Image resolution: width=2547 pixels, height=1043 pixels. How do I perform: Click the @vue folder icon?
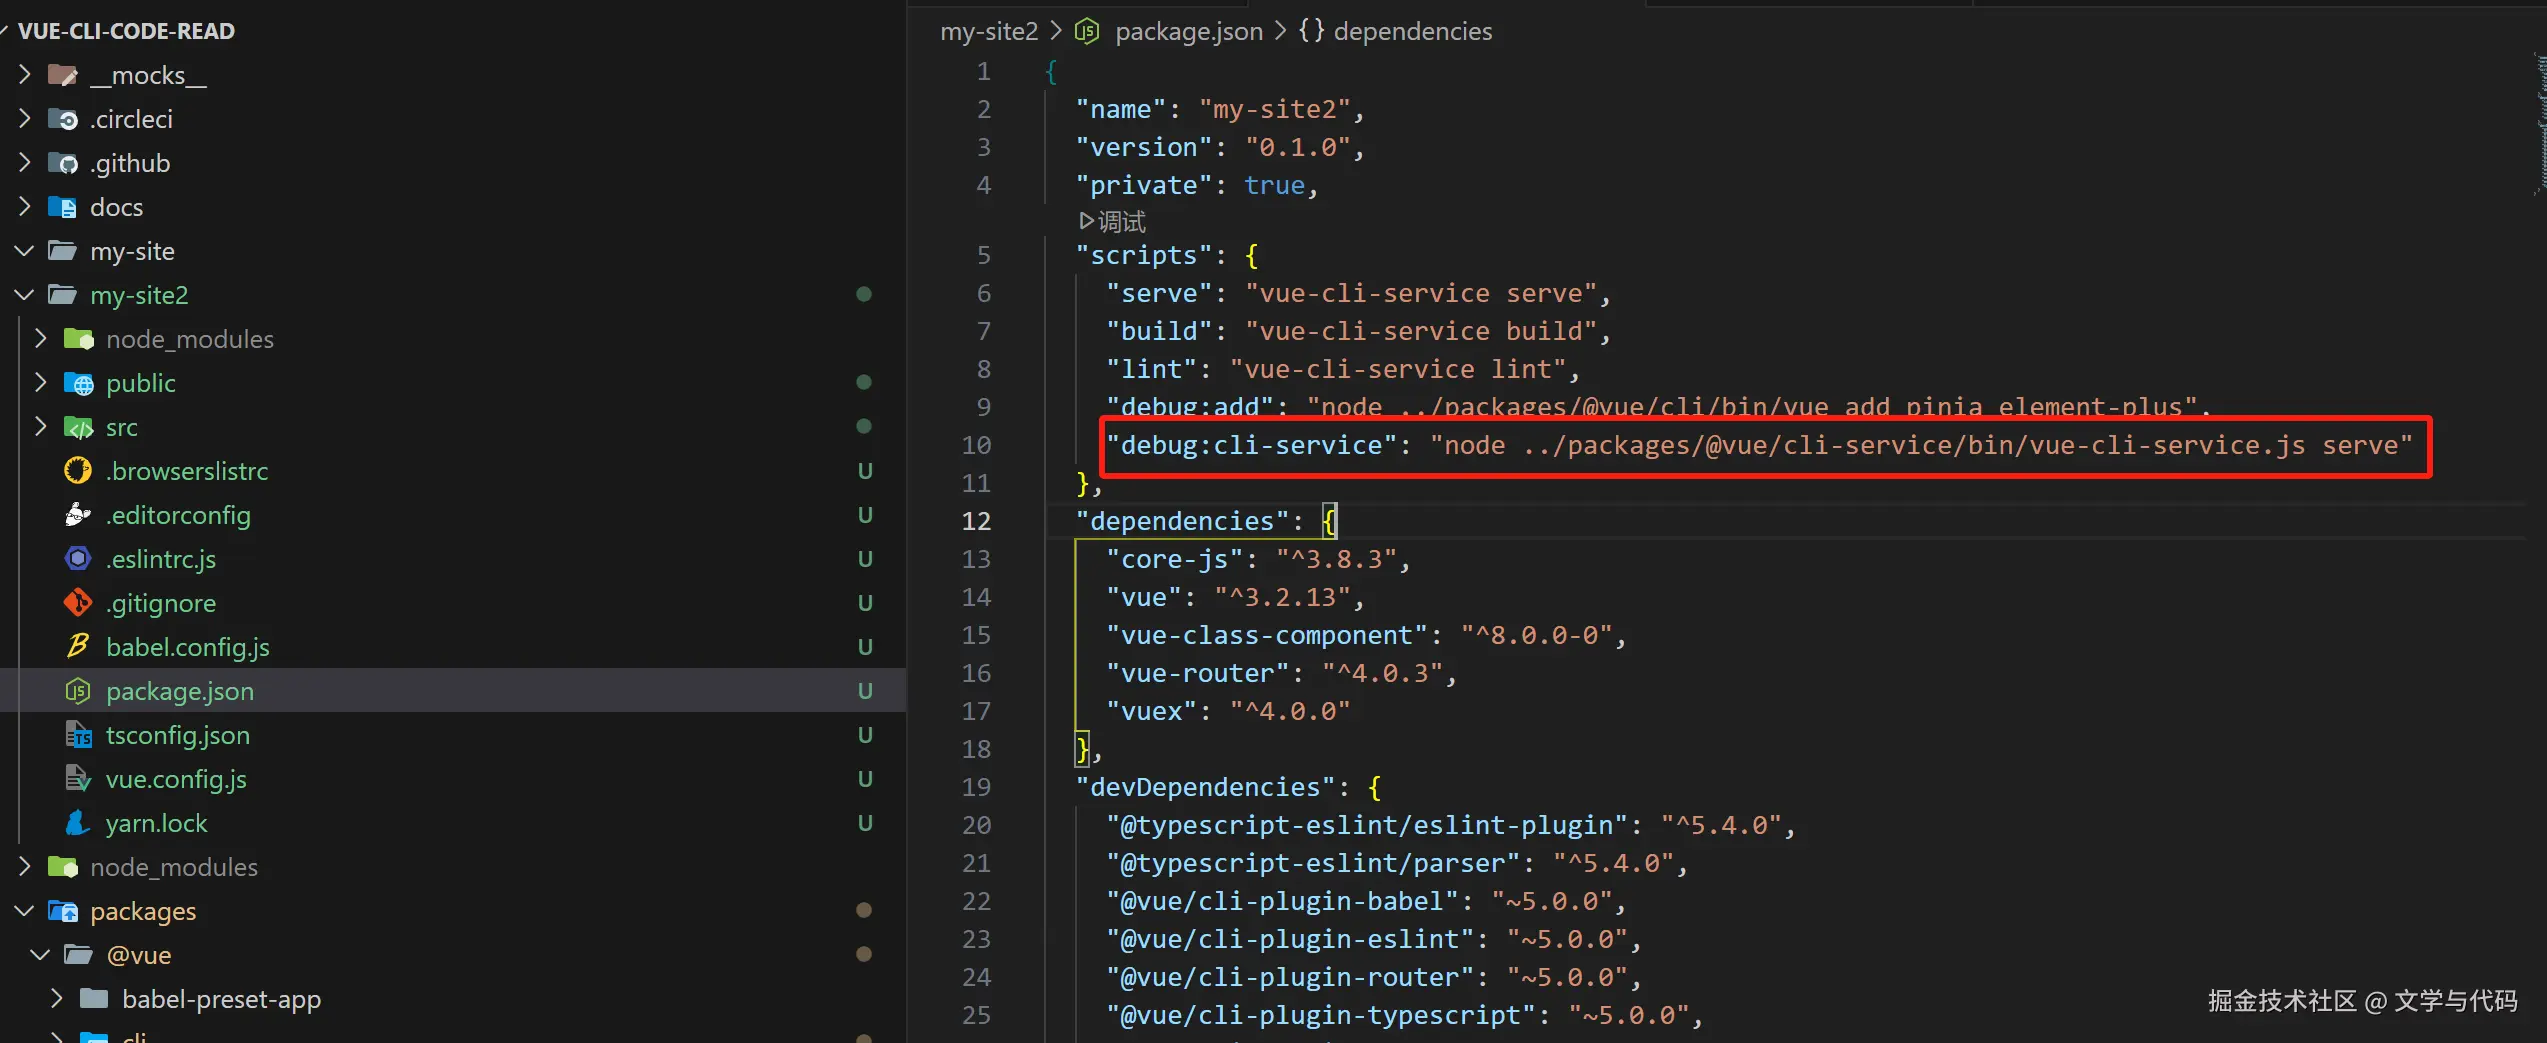[79, 955]
